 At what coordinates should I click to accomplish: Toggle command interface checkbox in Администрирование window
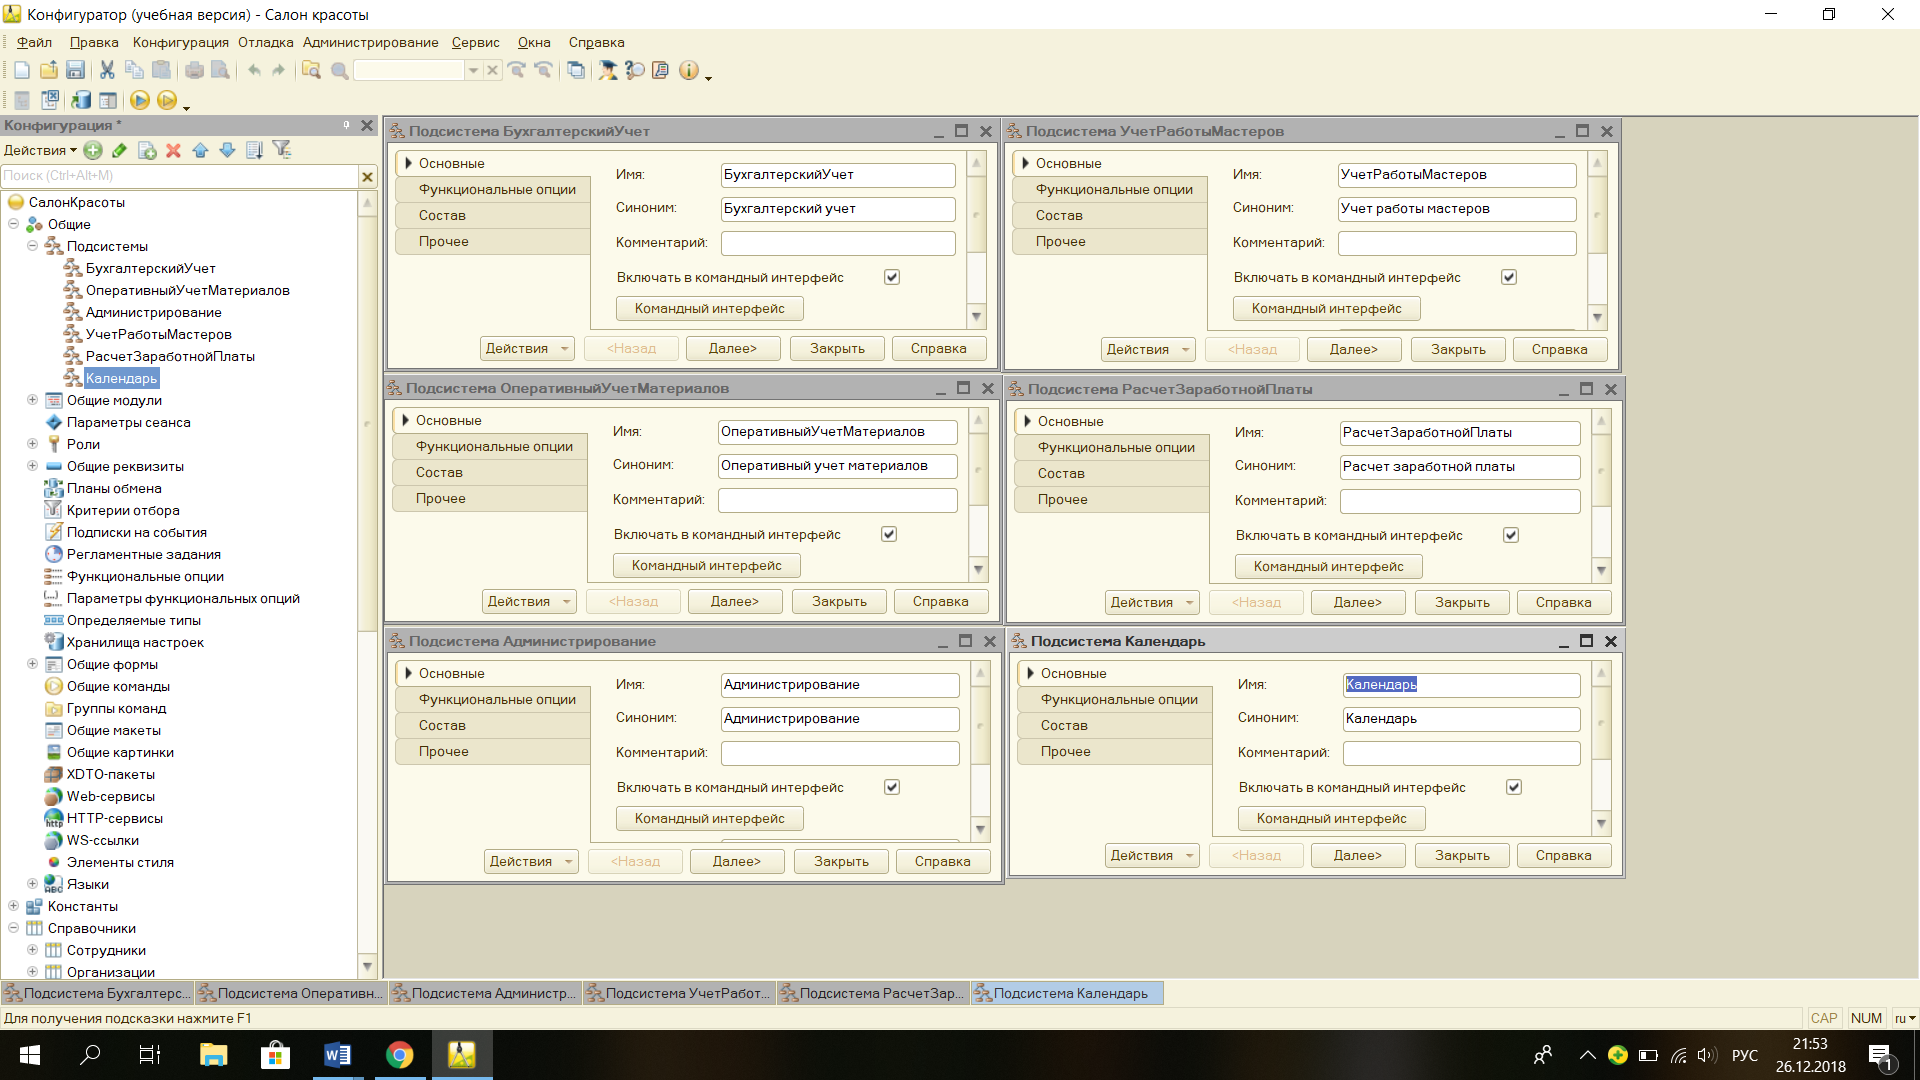tap(892, 787)
